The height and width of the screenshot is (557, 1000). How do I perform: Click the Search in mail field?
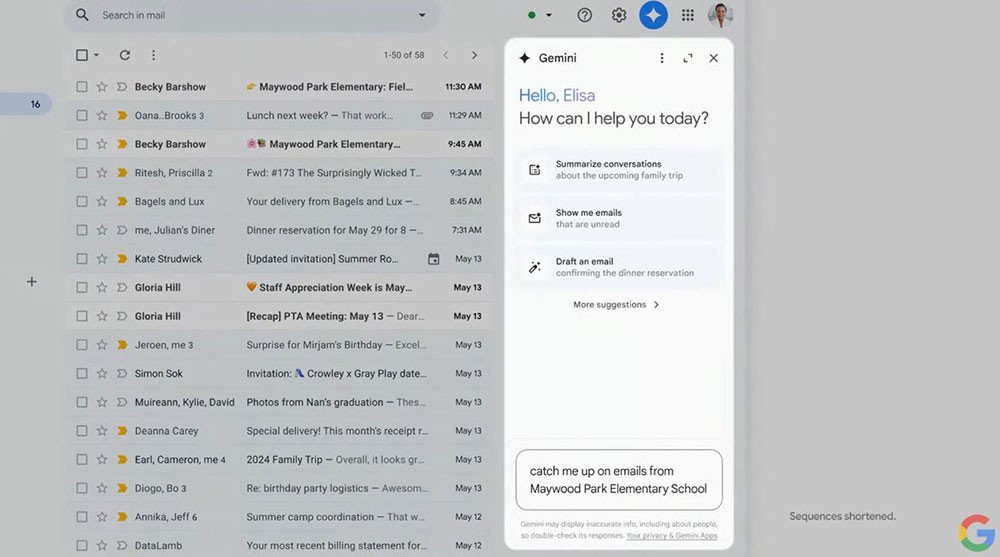252,15
